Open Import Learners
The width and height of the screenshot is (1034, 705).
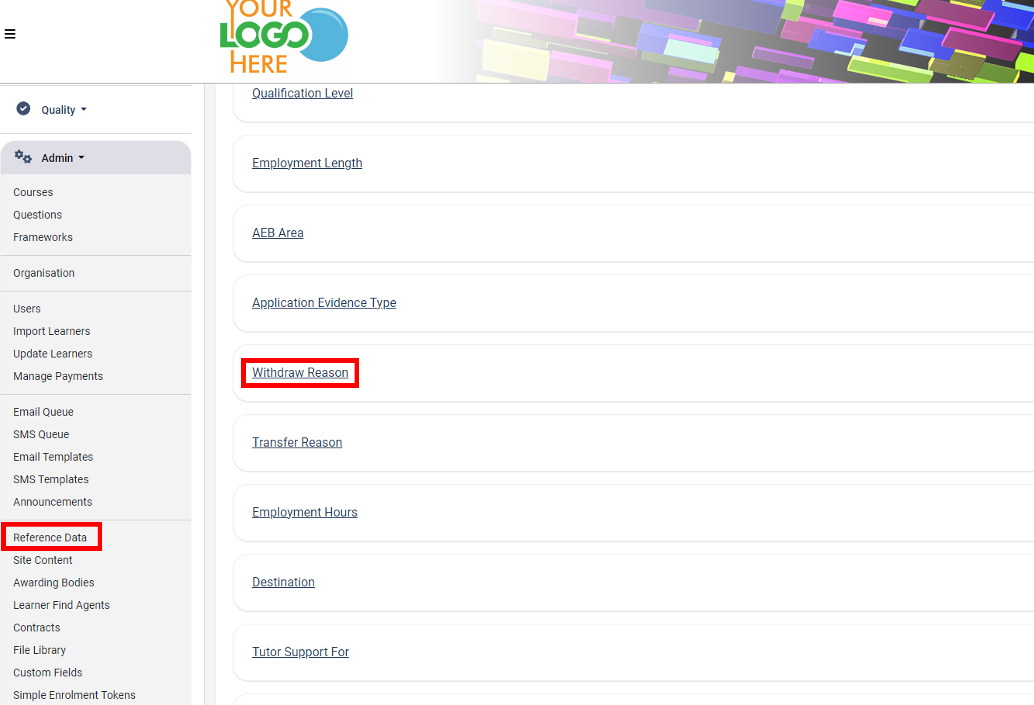pos(51,331)
